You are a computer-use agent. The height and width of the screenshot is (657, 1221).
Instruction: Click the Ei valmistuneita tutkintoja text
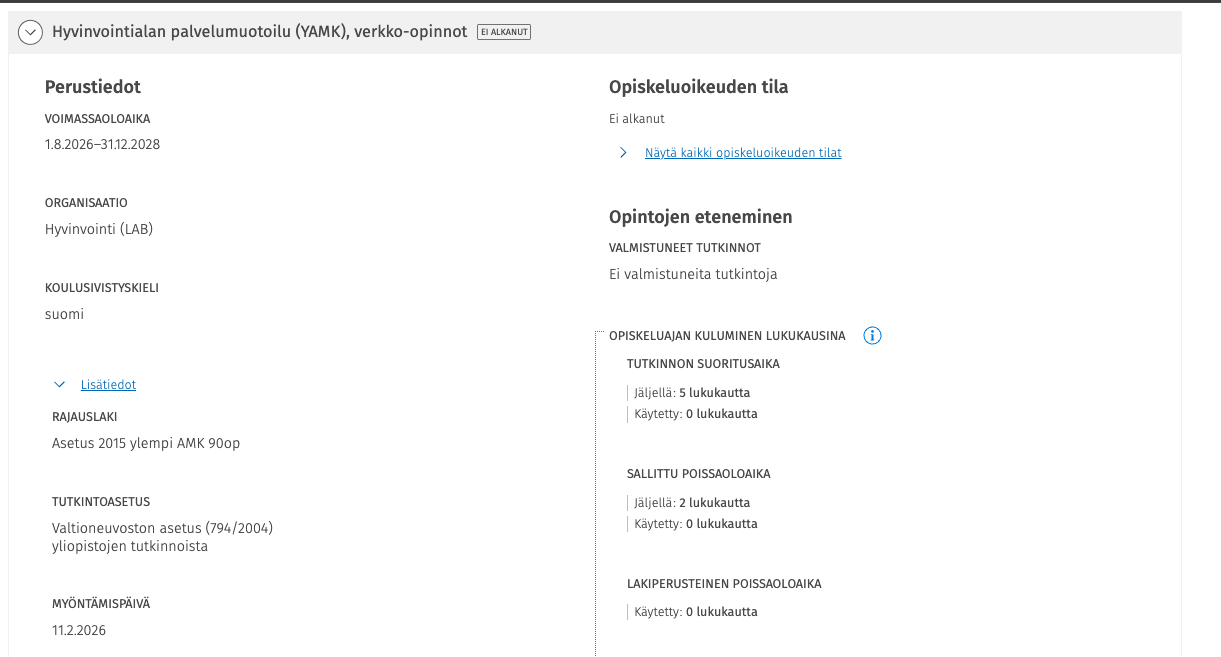pos(693,274)
